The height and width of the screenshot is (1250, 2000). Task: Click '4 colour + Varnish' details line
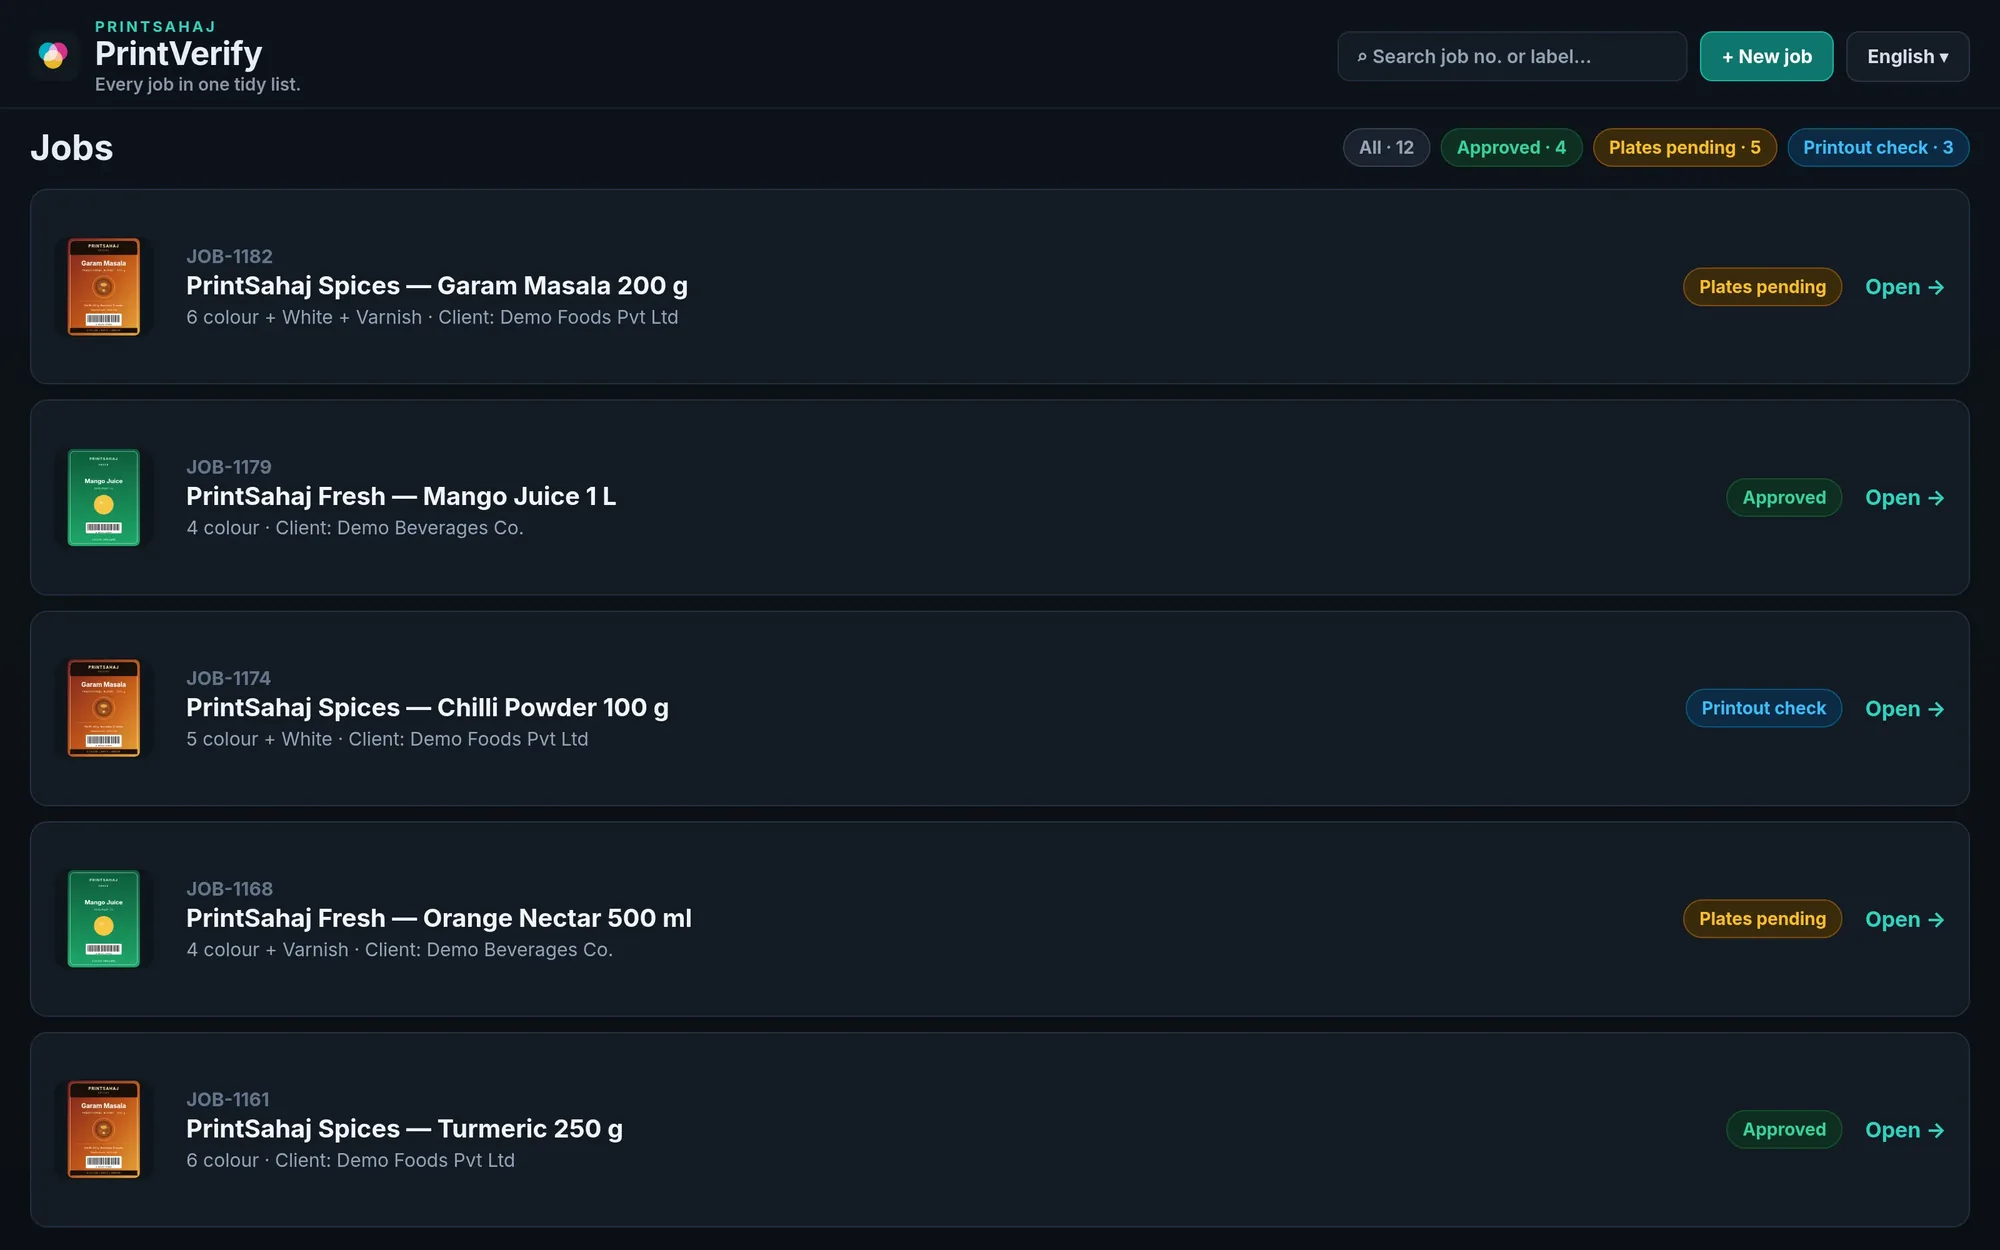tap(399, 950)
